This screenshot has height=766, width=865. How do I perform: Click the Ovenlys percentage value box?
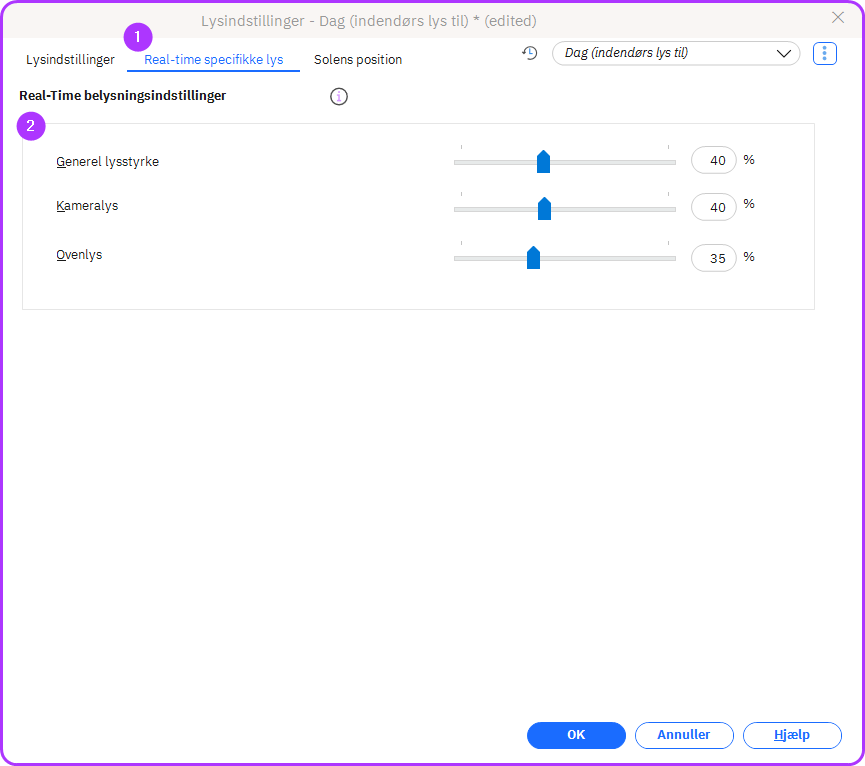[714, 258]
